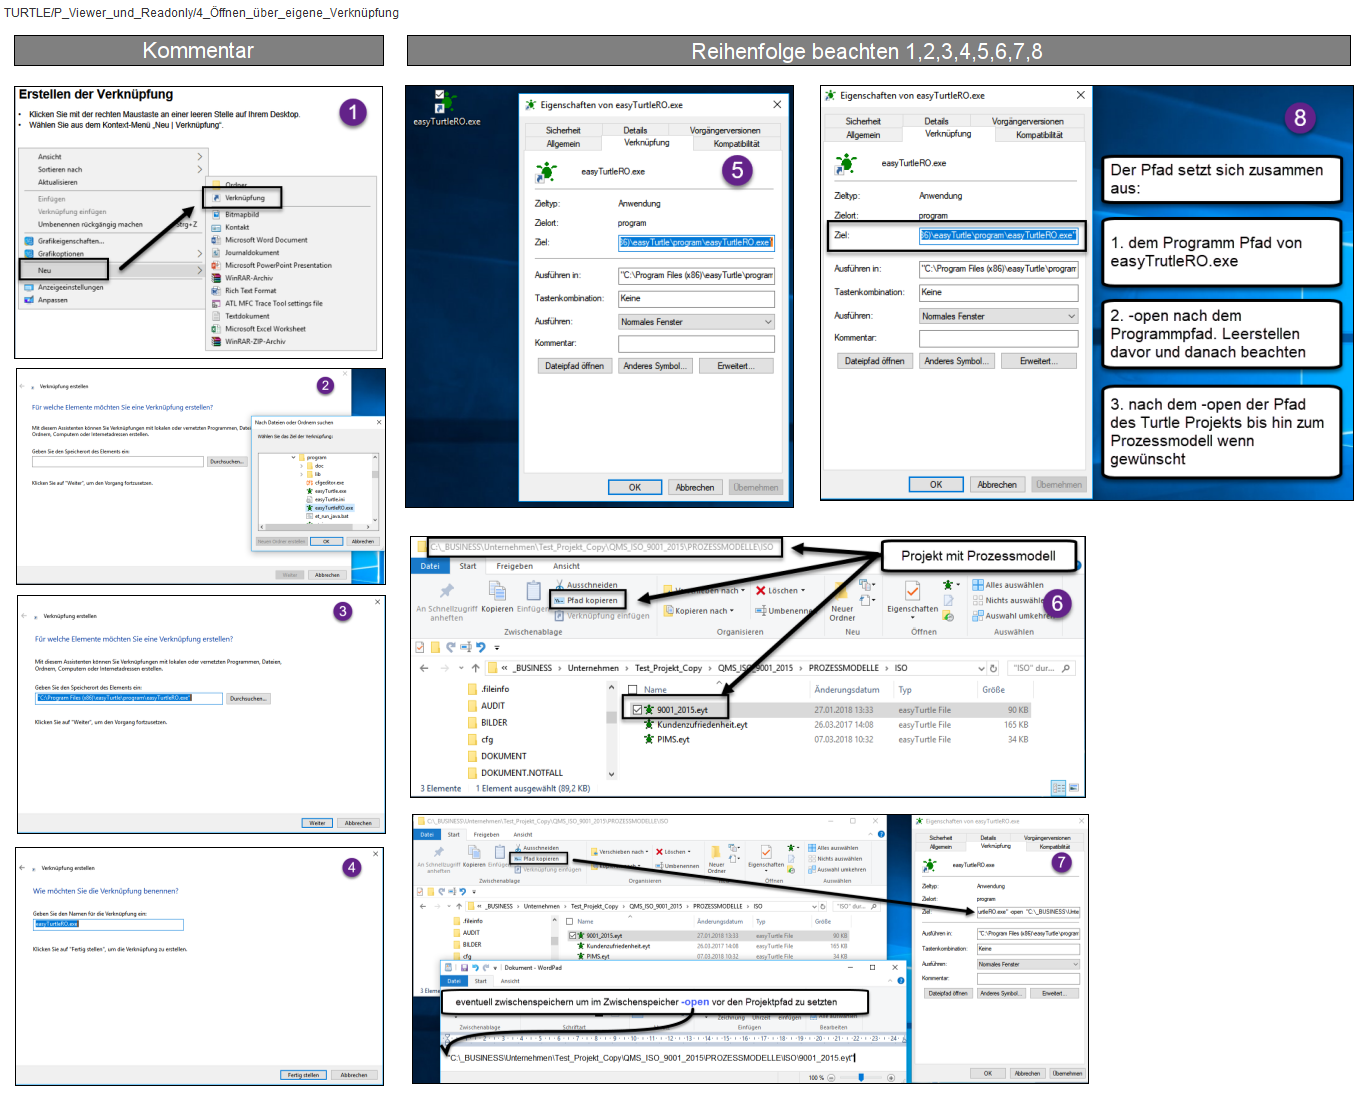This screenshot has width=1361, height=1093.
Task: Switch to the Sicherheit tab in the step 5 dialog
Action: [x=563, y=130]
